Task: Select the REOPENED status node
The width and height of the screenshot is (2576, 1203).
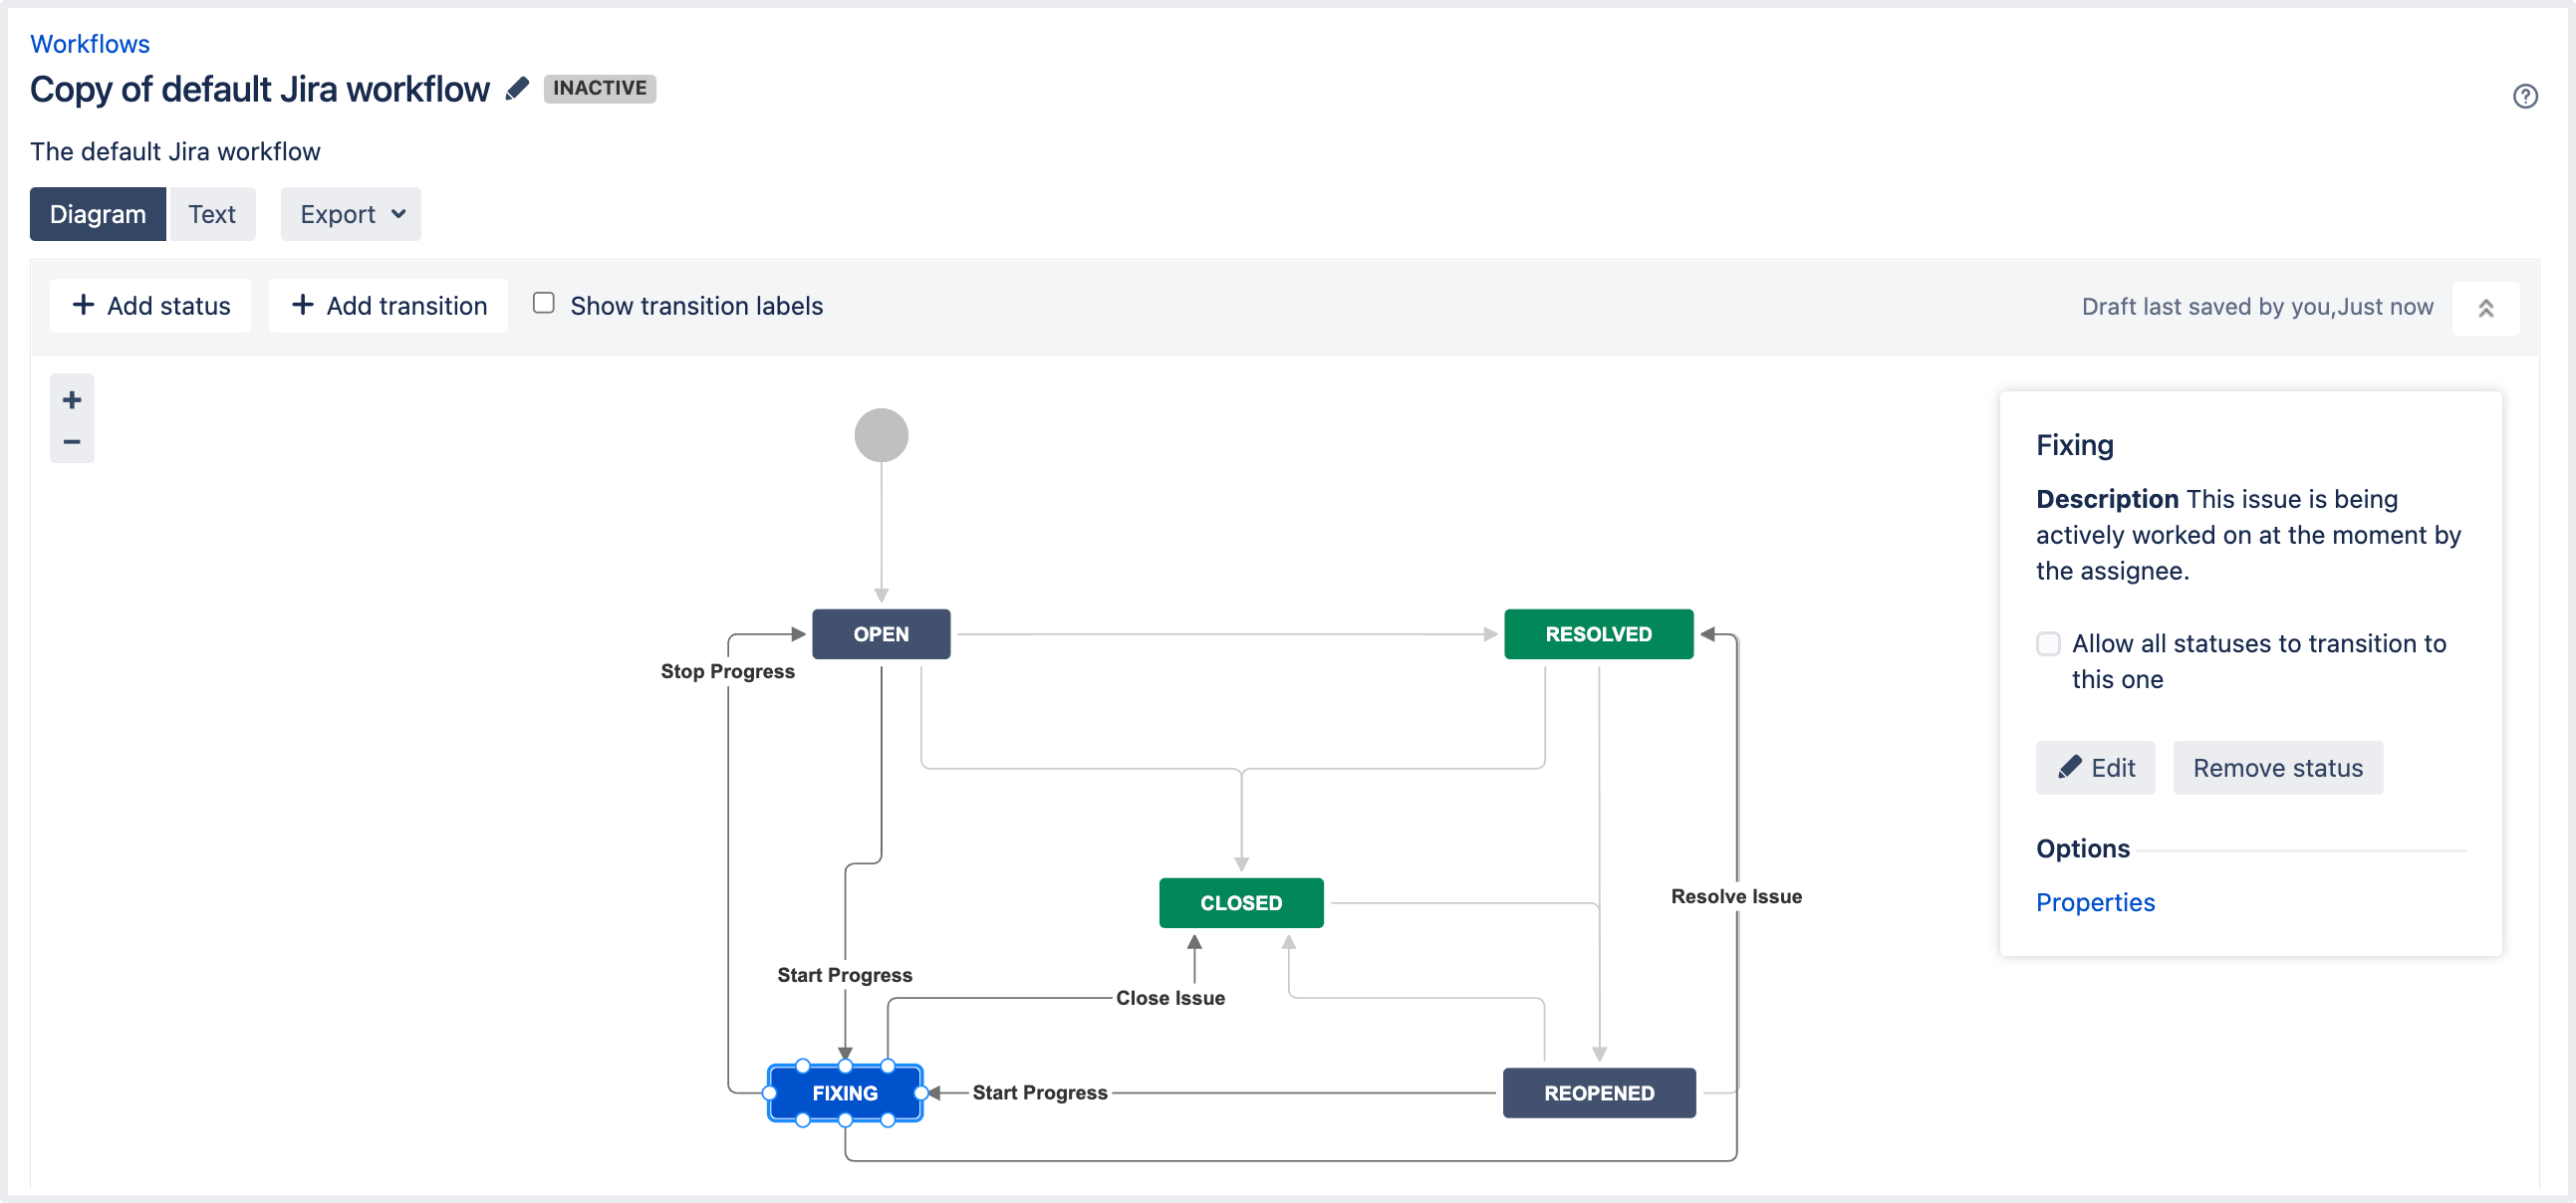Action: 1598,1093
